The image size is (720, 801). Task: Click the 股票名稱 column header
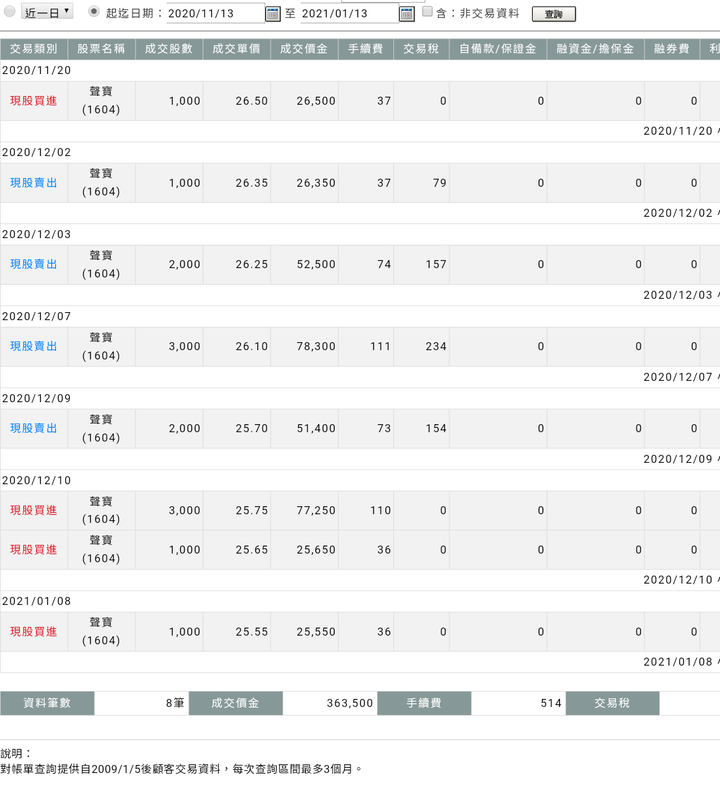[x=101, y=49]
